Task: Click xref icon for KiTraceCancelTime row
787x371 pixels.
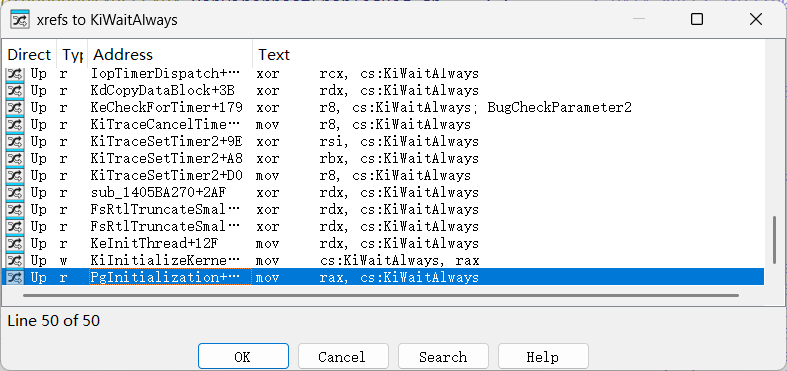Action: [x=15, y=125]
